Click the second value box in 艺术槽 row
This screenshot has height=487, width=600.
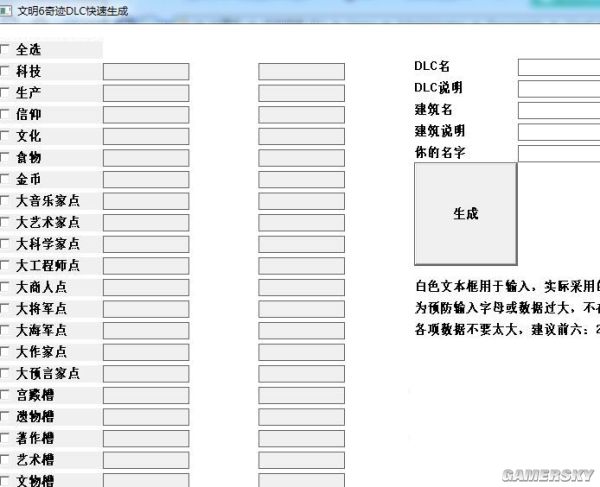tap(302, 460)
